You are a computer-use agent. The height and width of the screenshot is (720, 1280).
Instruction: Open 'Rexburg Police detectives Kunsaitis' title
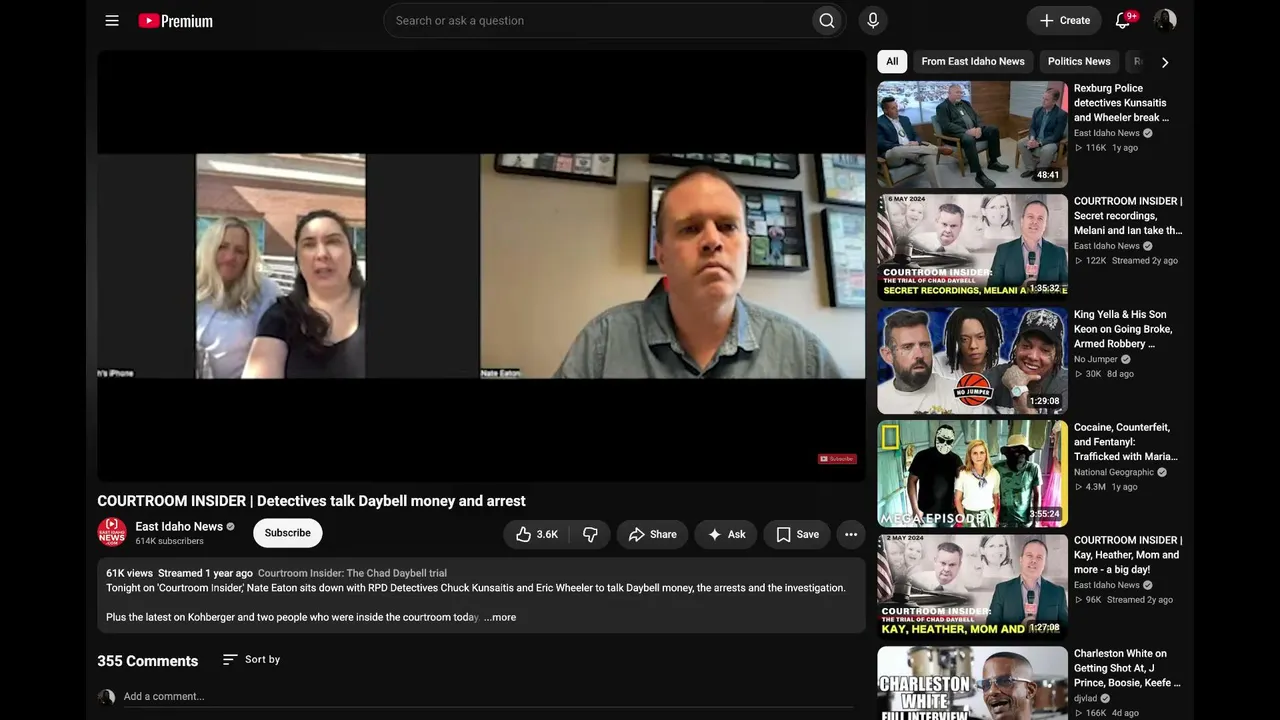tap(1122, 103)
